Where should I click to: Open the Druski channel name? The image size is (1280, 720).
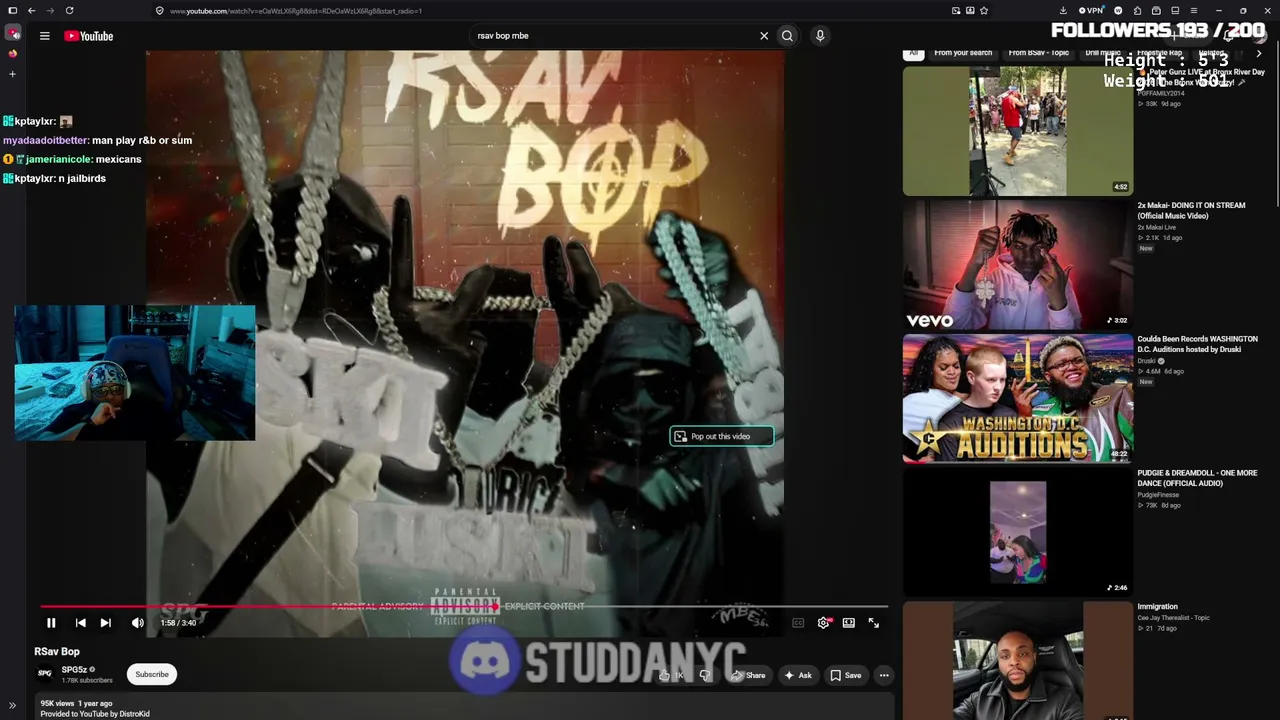pos(1147,361)
